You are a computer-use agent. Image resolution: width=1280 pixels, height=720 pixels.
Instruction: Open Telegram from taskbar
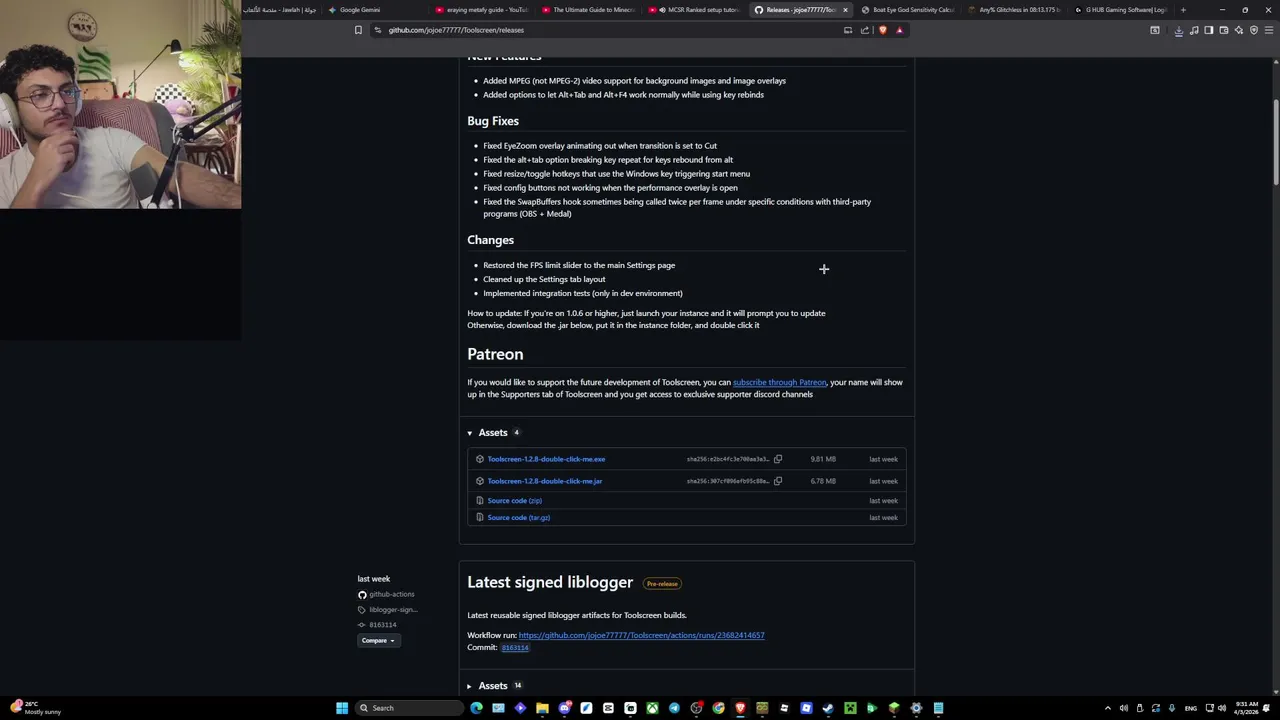[x=674, y=708]
